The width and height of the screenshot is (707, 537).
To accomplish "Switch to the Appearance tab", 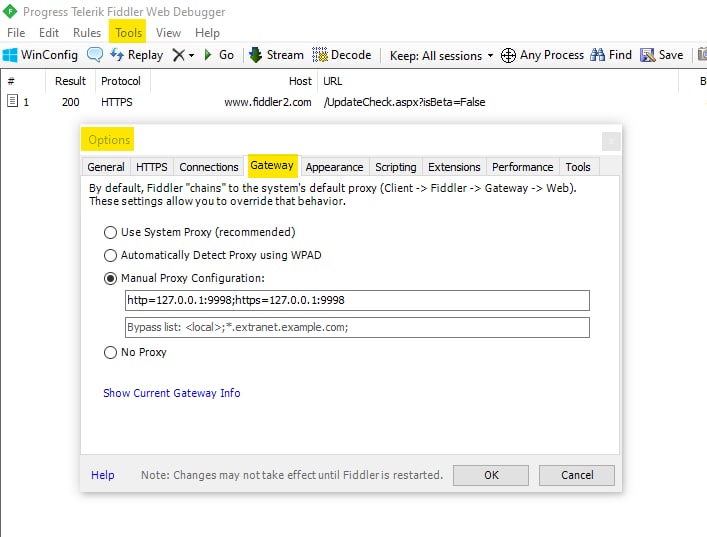I will (334, 167).
